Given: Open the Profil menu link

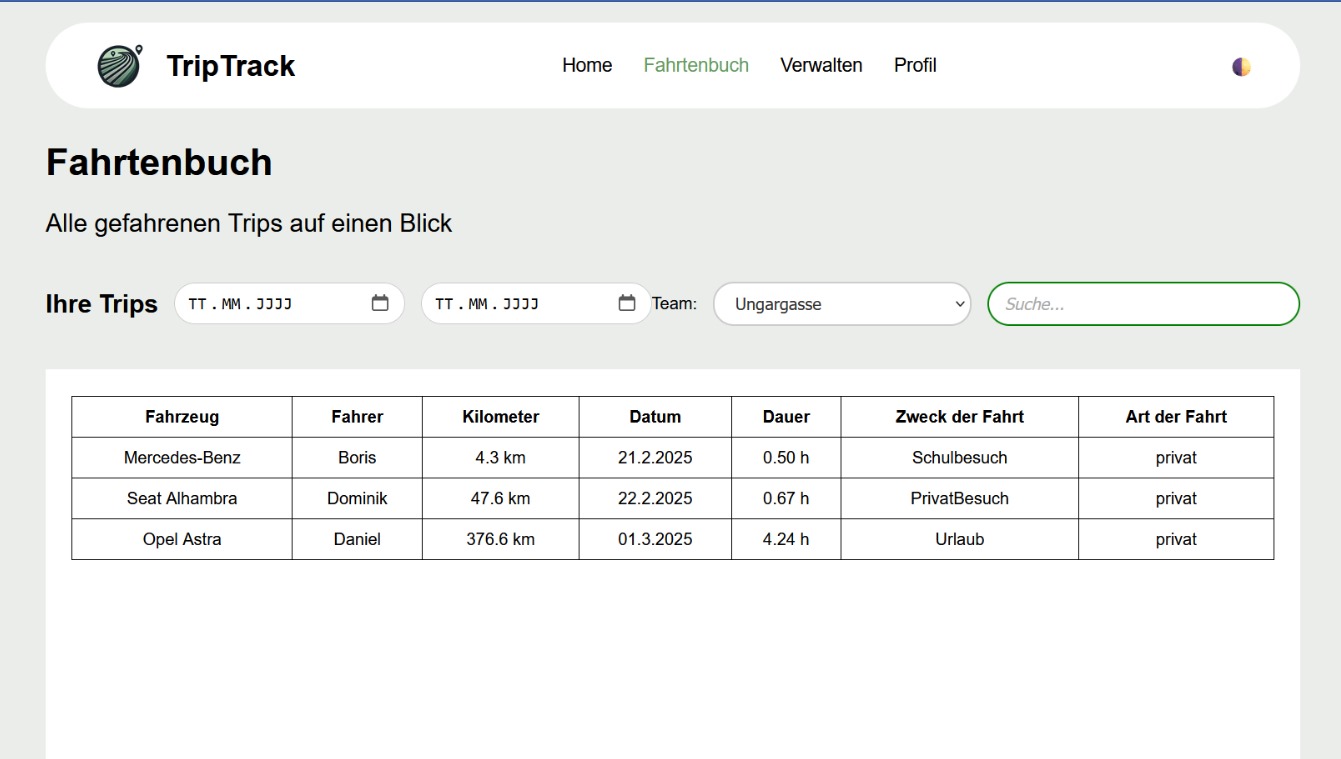Looking at the screenshot, I should [915, 65].
